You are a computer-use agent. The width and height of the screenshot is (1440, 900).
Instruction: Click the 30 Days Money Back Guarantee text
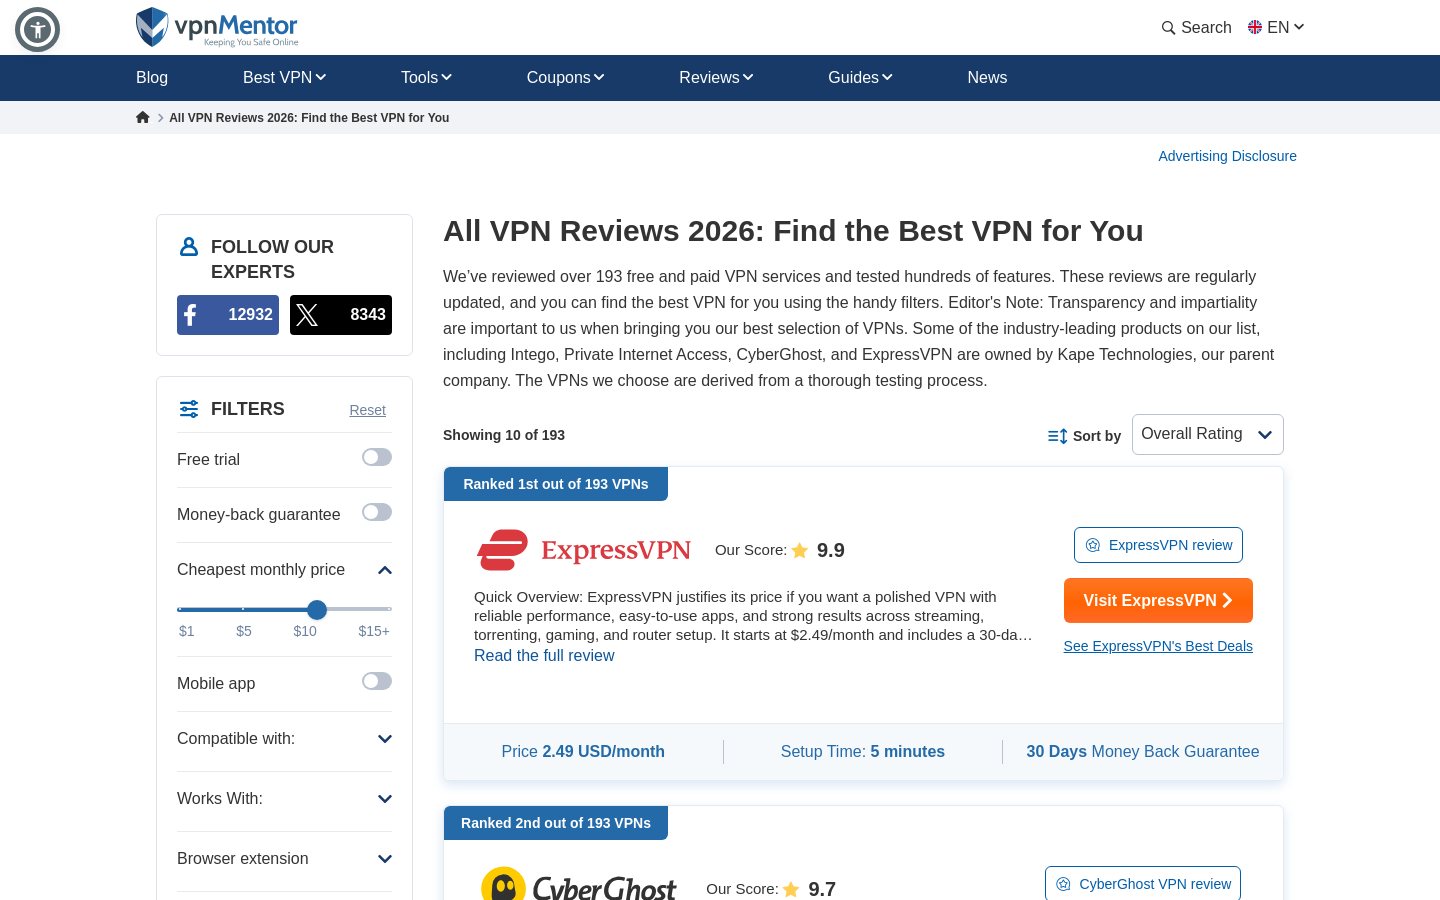click(1143, 751)
